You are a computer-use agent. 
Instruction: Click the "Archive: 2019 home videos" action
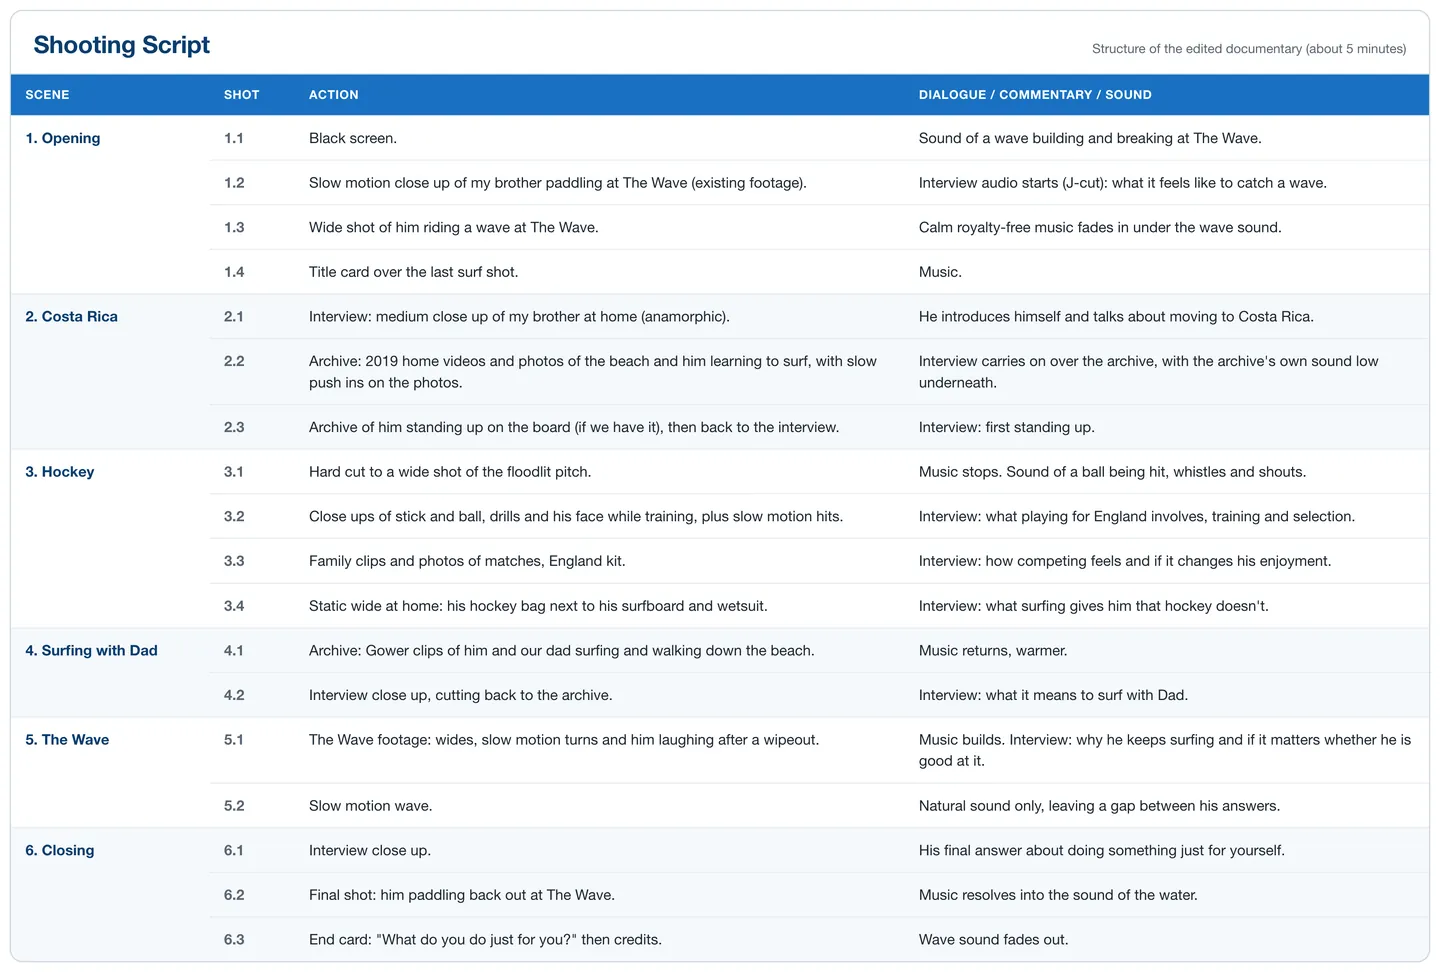[x=593, y=372]
